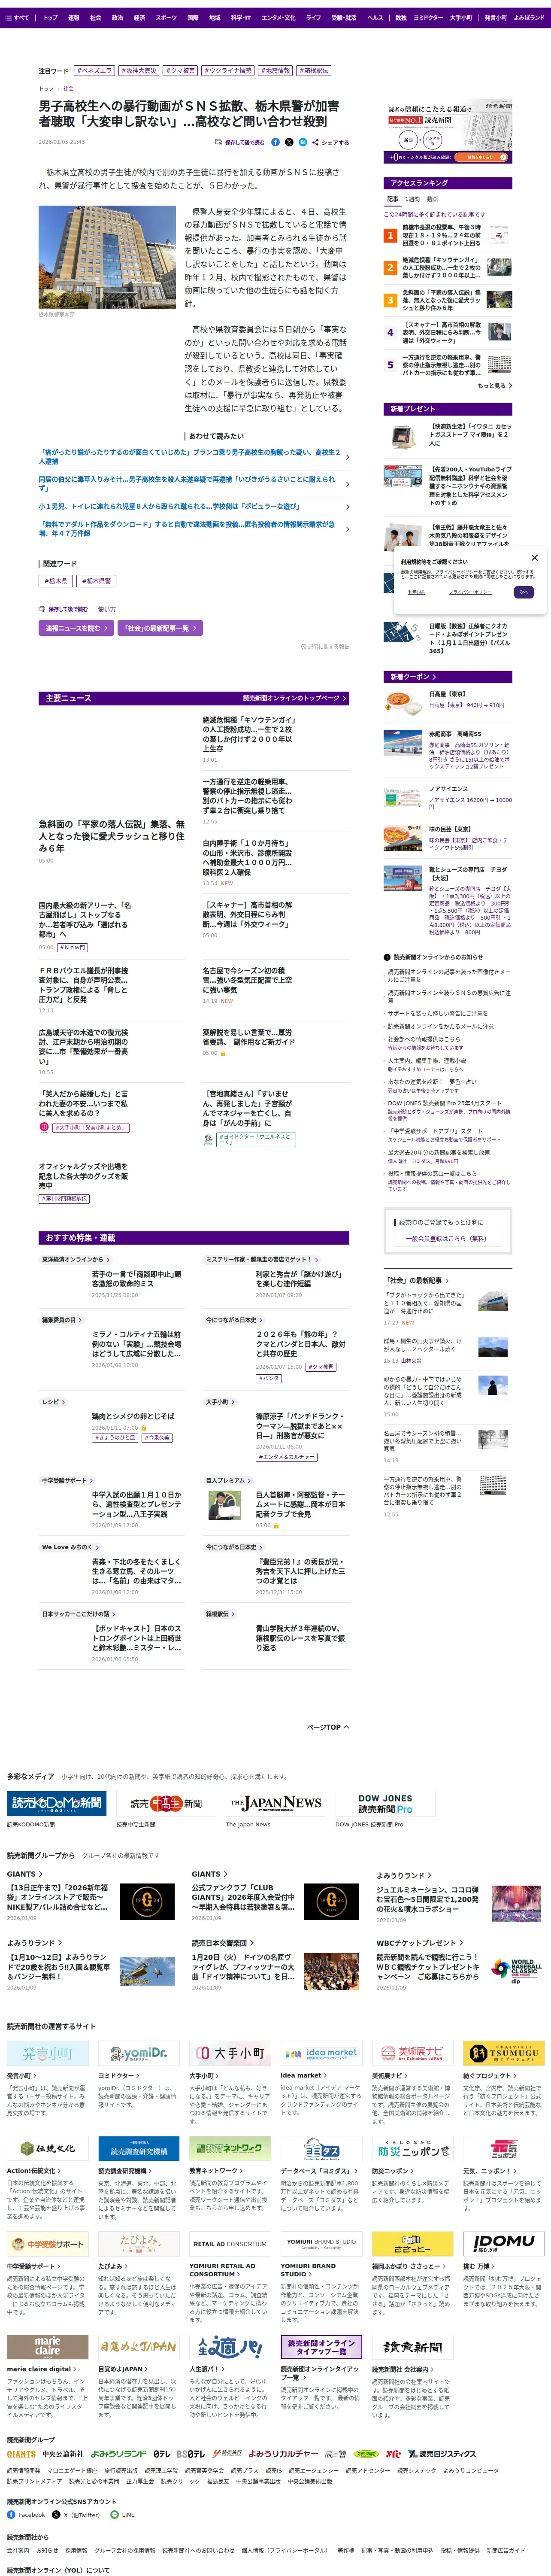Switch to the 1週間 ranking tab
551x2576 pixels.
point(412,199)
